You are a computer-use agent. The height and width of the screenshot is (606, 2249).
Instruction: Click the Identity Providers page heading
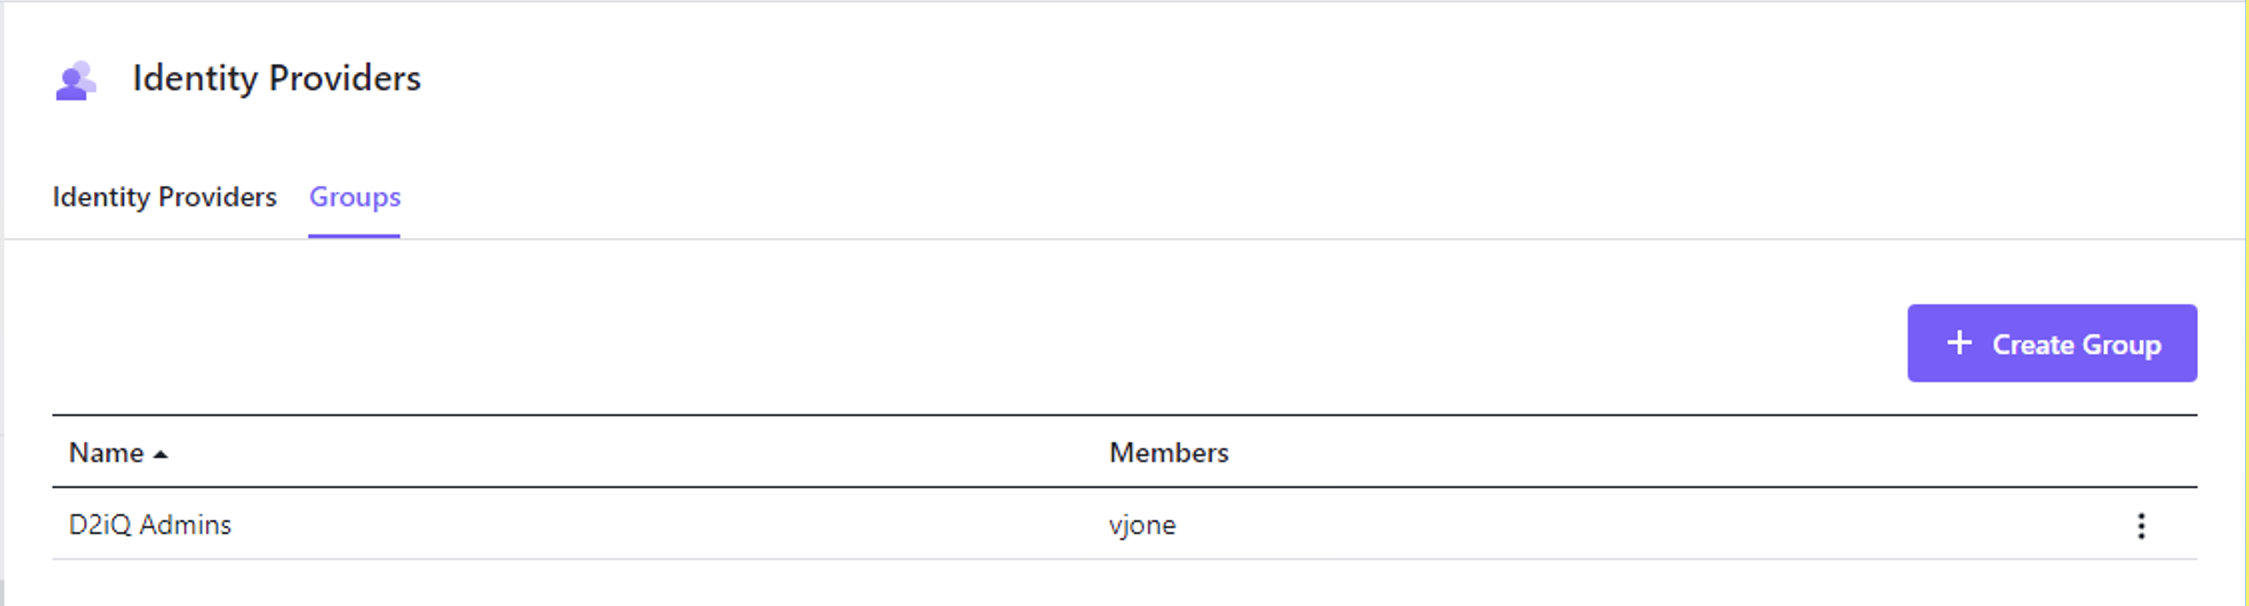276,78
